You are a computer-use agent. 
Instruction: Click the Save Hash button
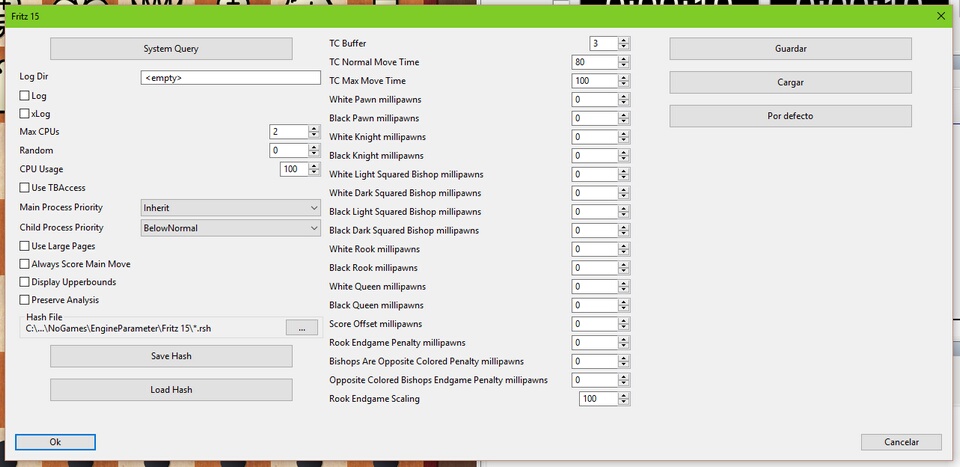click(x=171, y=356)
